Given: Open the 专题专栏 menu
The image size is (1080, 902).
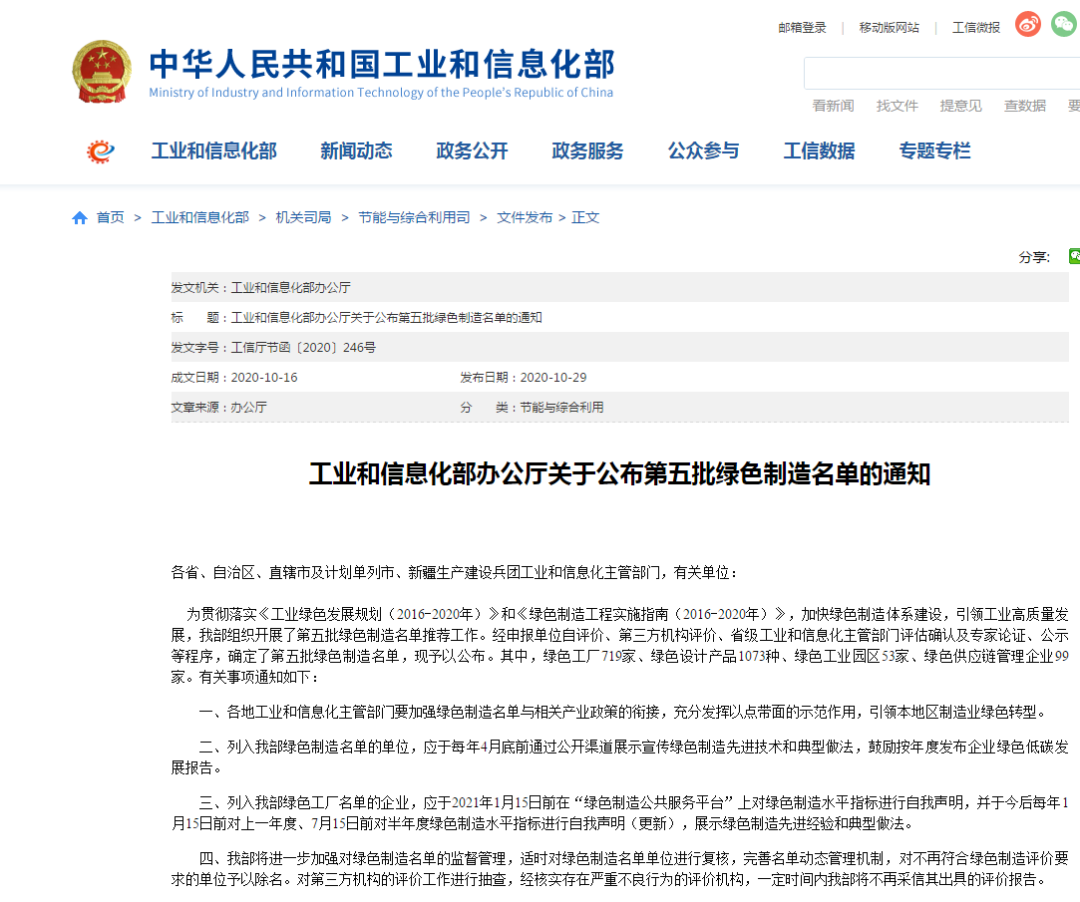Looking at the screenshot, I should click(934, 151).
